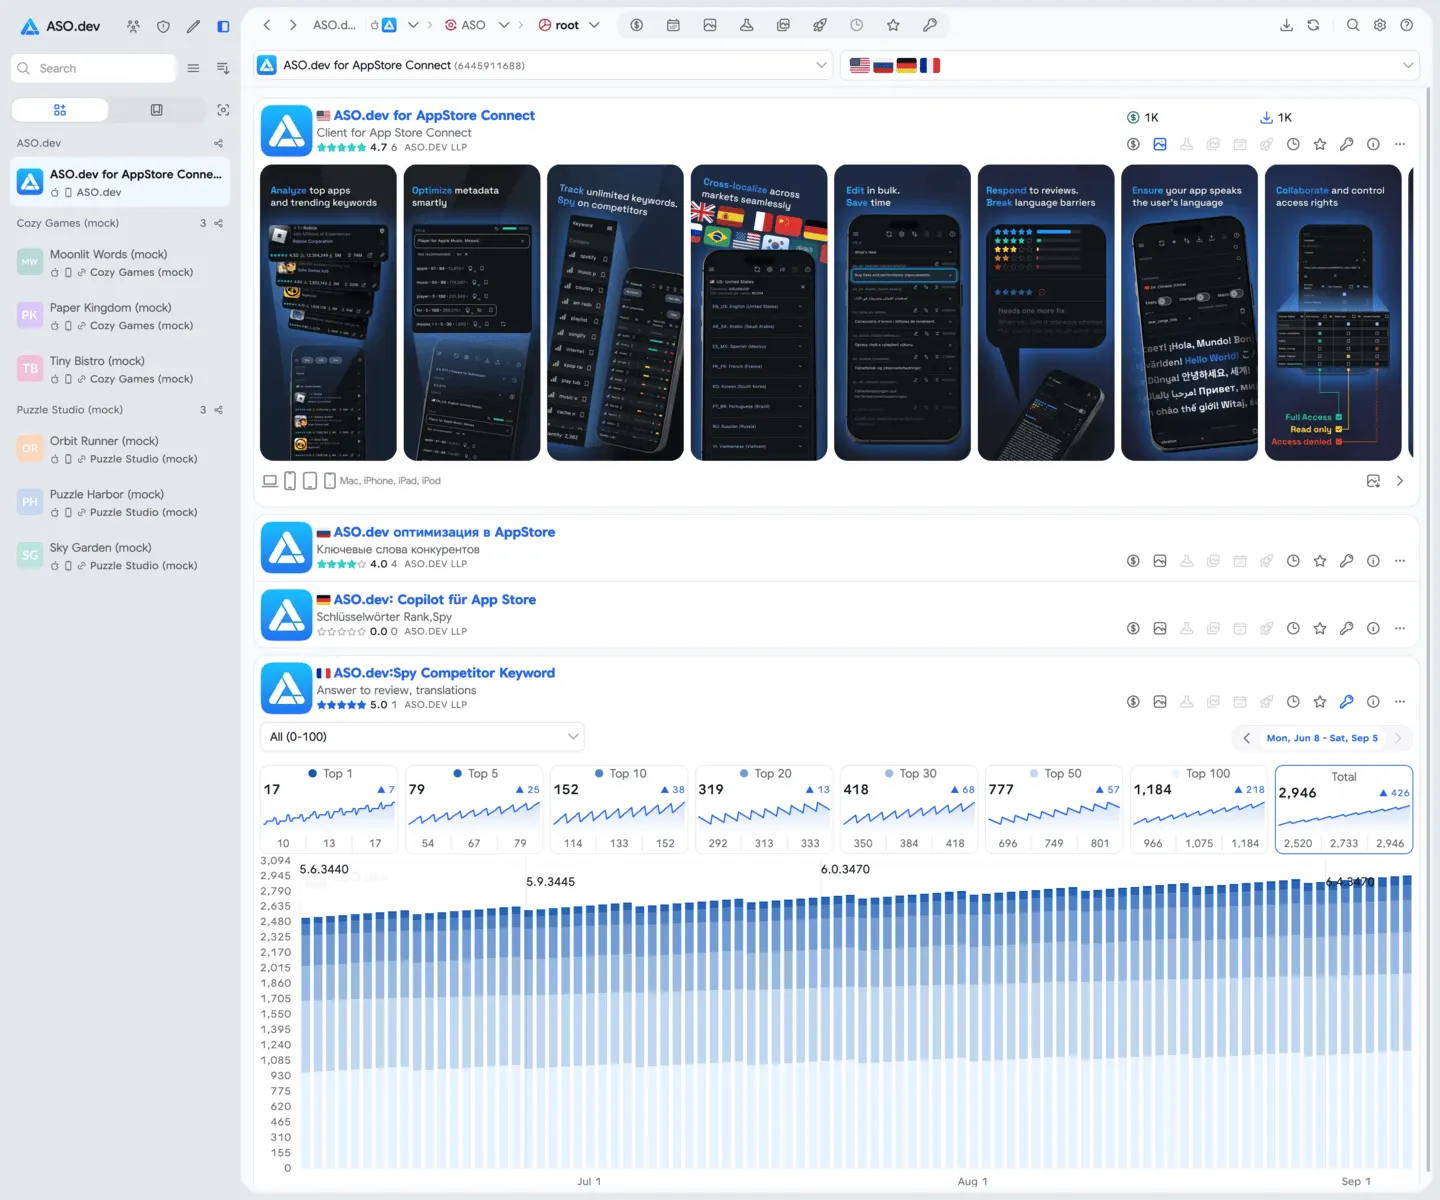Open the key keywords icon in top toolbar
Screen dimensions: 1440x1200
click(x=930, y=25)
